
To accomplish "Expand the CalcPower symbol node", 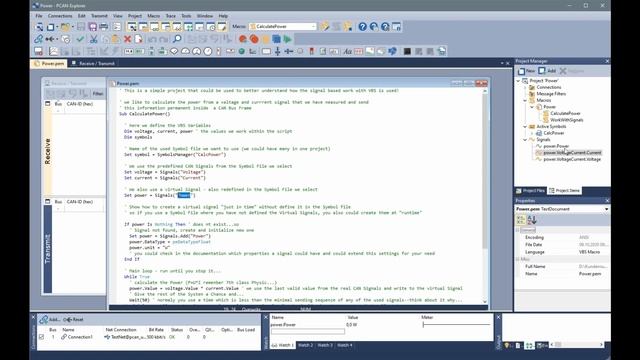I will pos(532,133).
